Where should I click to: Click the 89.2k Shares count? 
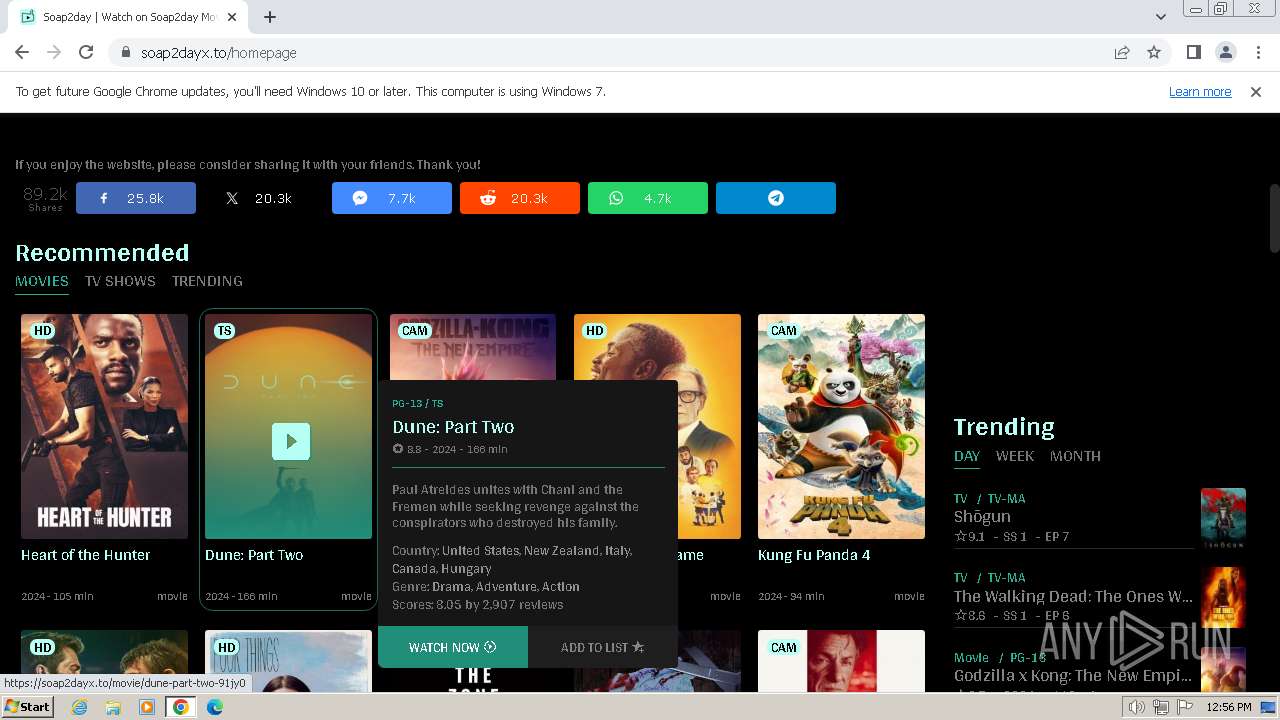pyautogui.click(x=45, y=198)
